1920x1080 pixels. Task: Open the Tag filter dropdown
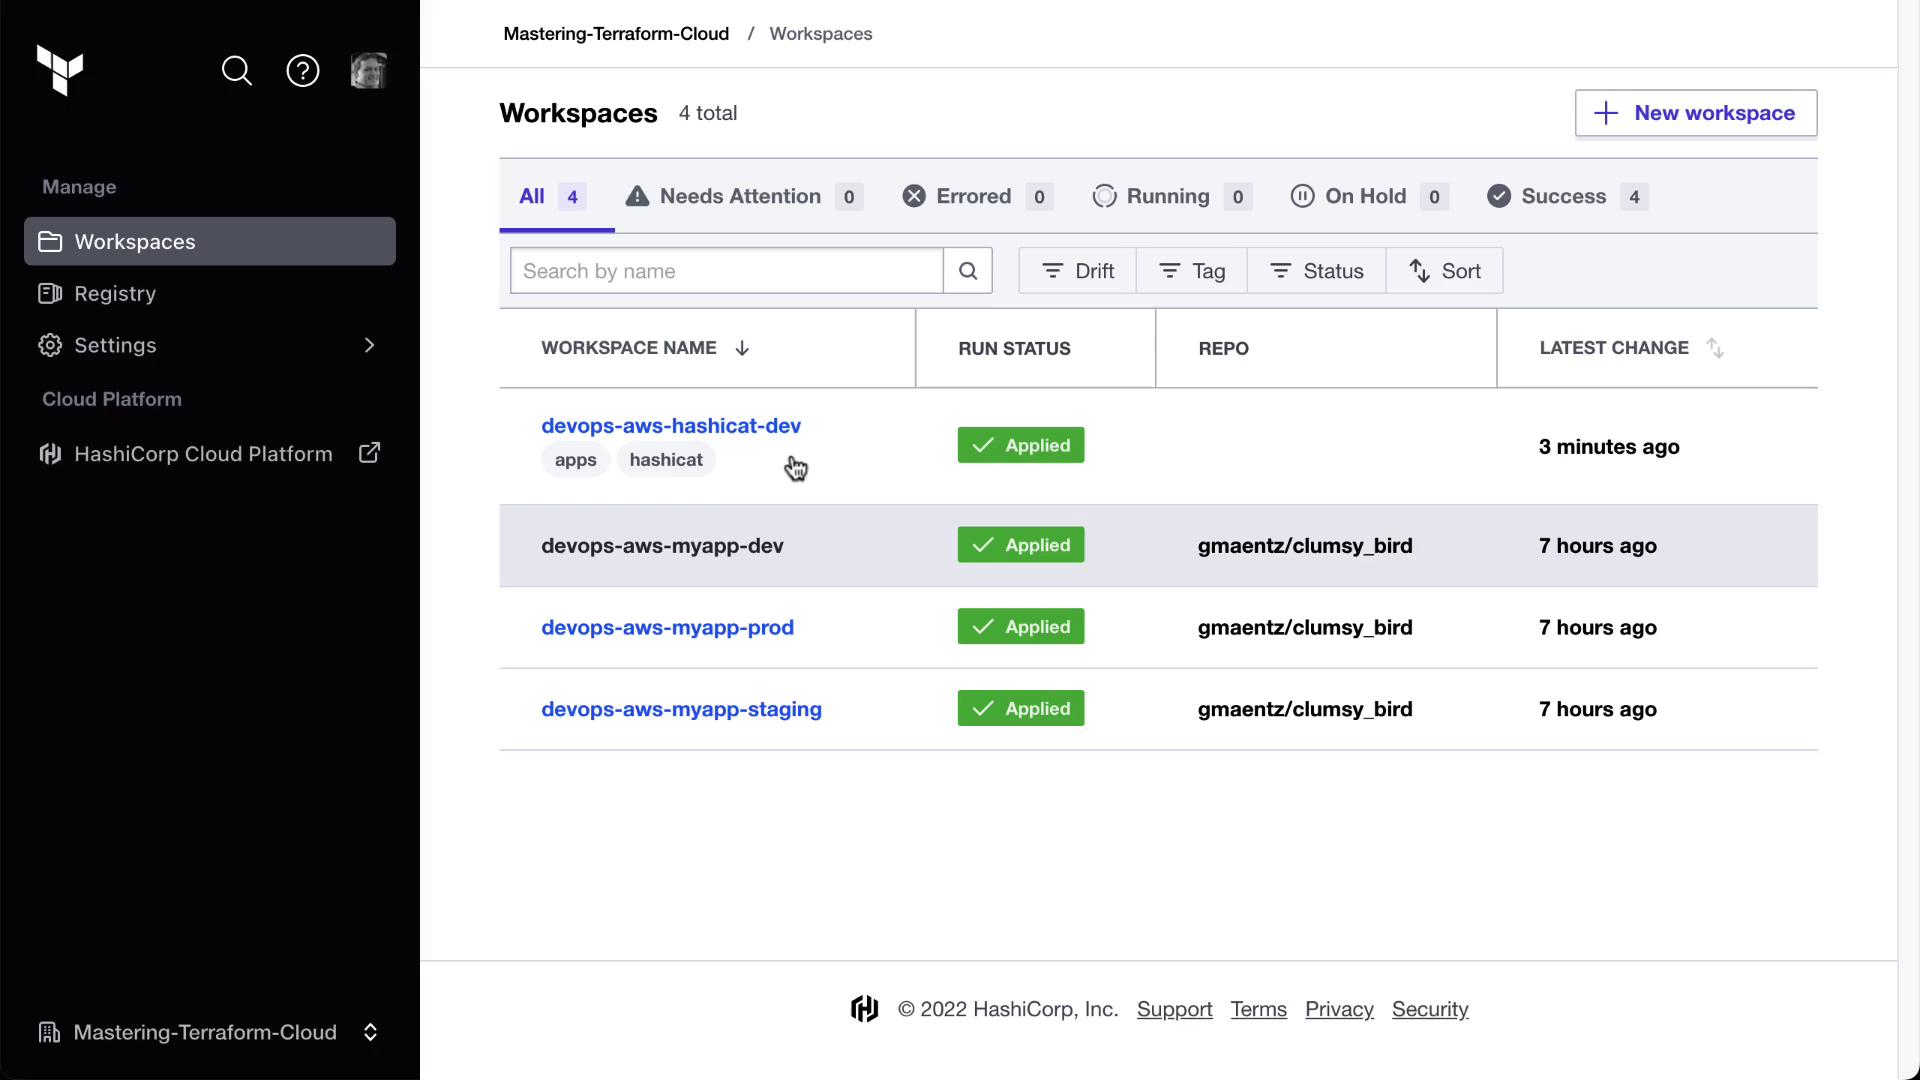(1192, 271)
